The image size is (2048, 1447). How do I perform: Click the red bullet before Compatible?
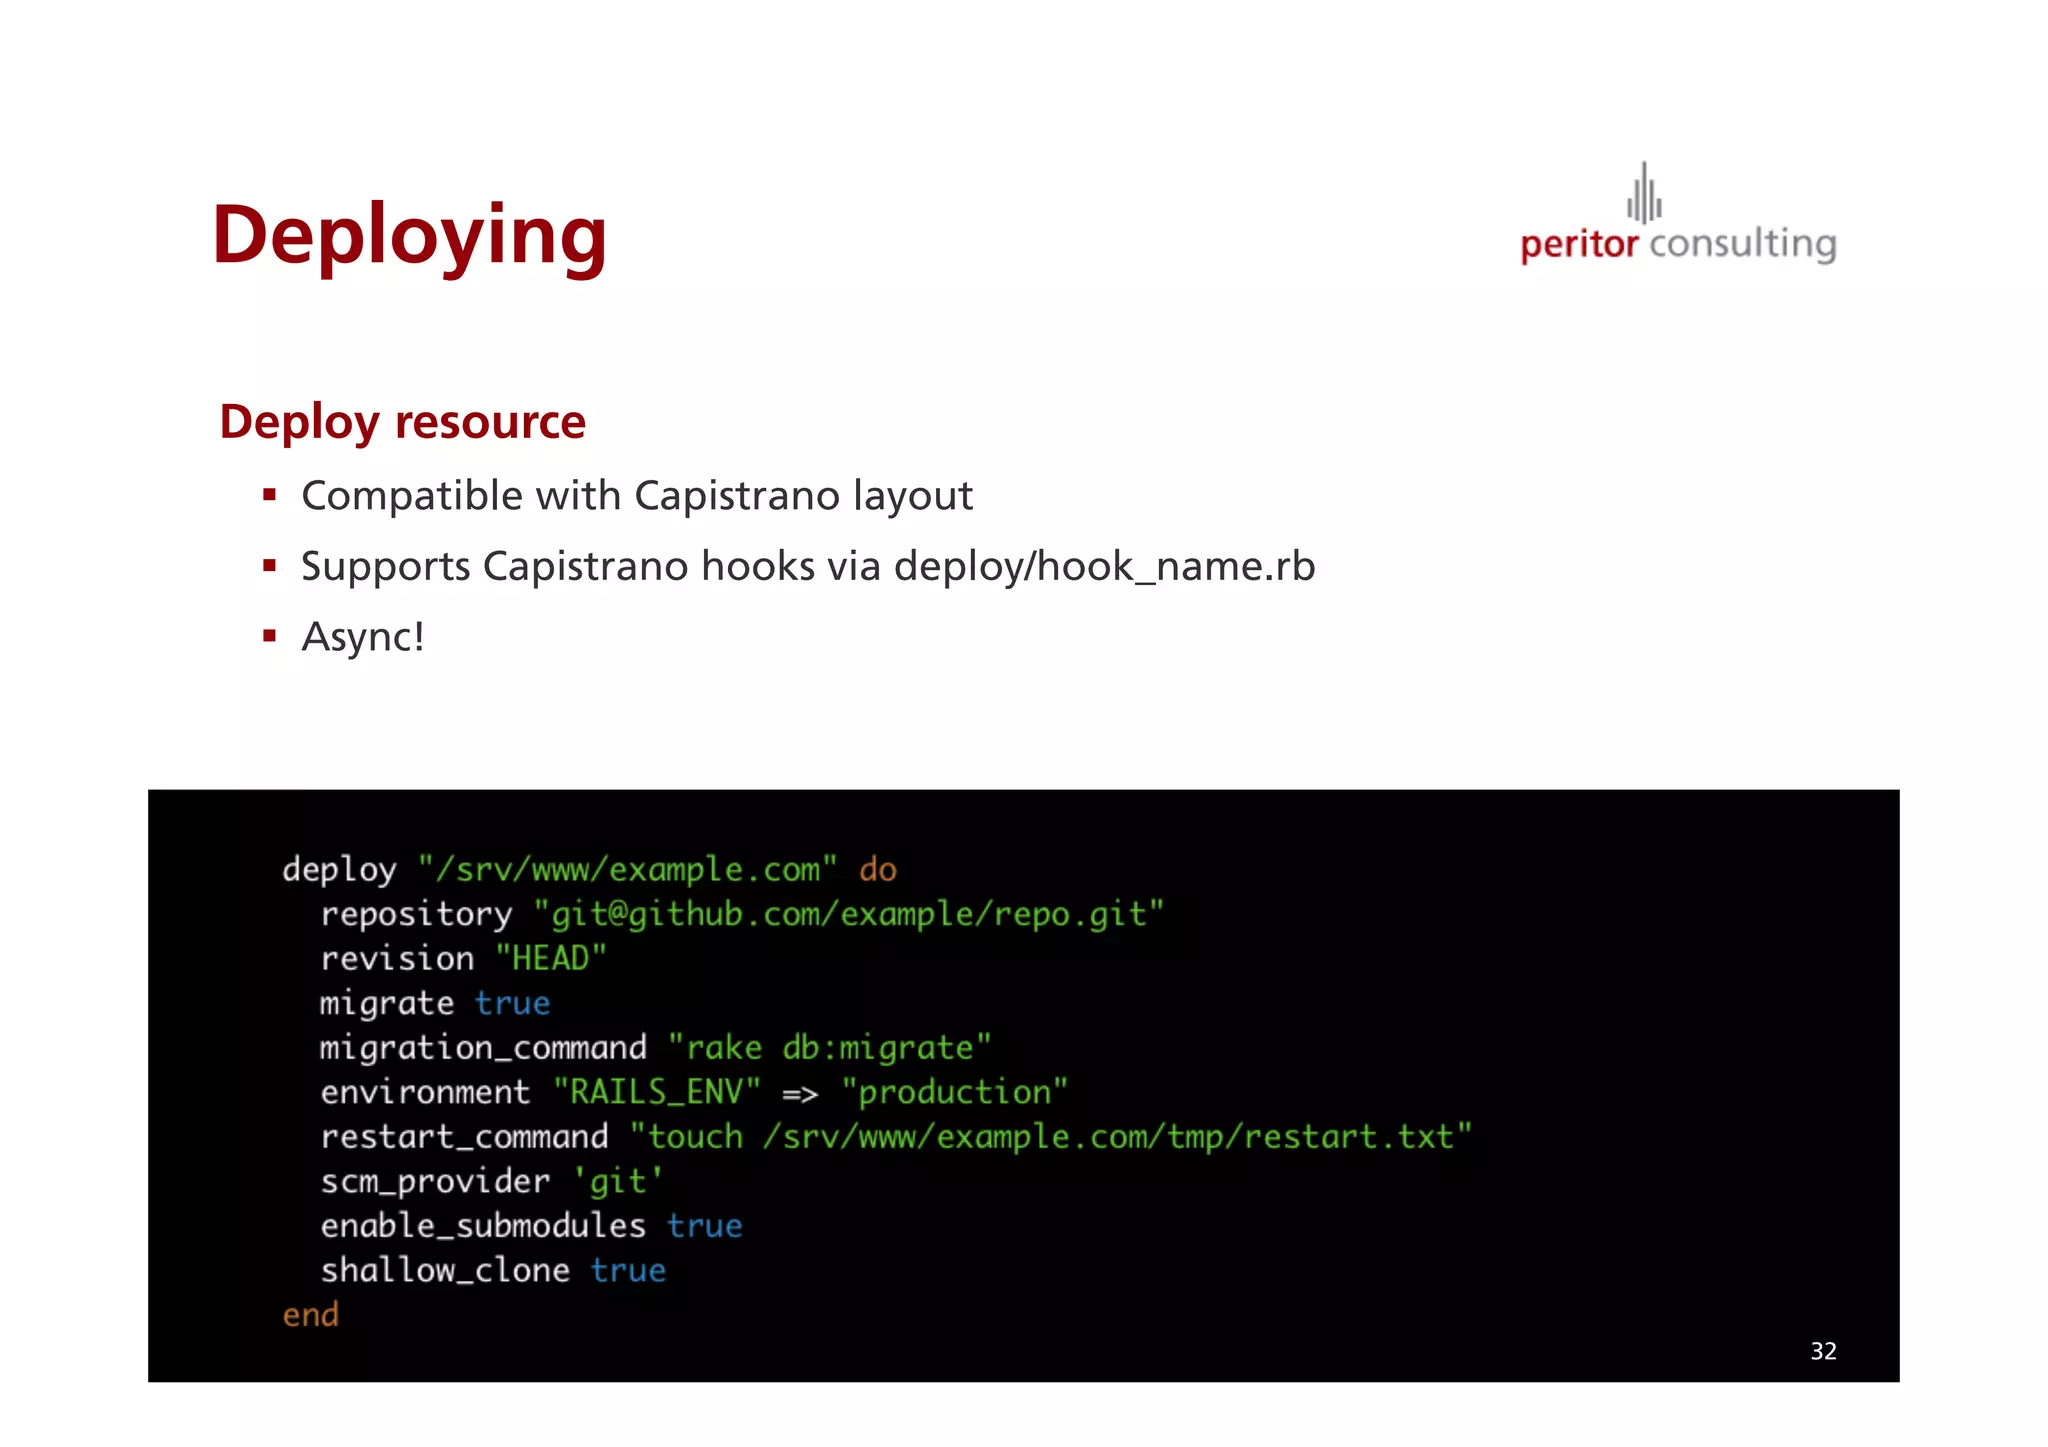point(269,495)
